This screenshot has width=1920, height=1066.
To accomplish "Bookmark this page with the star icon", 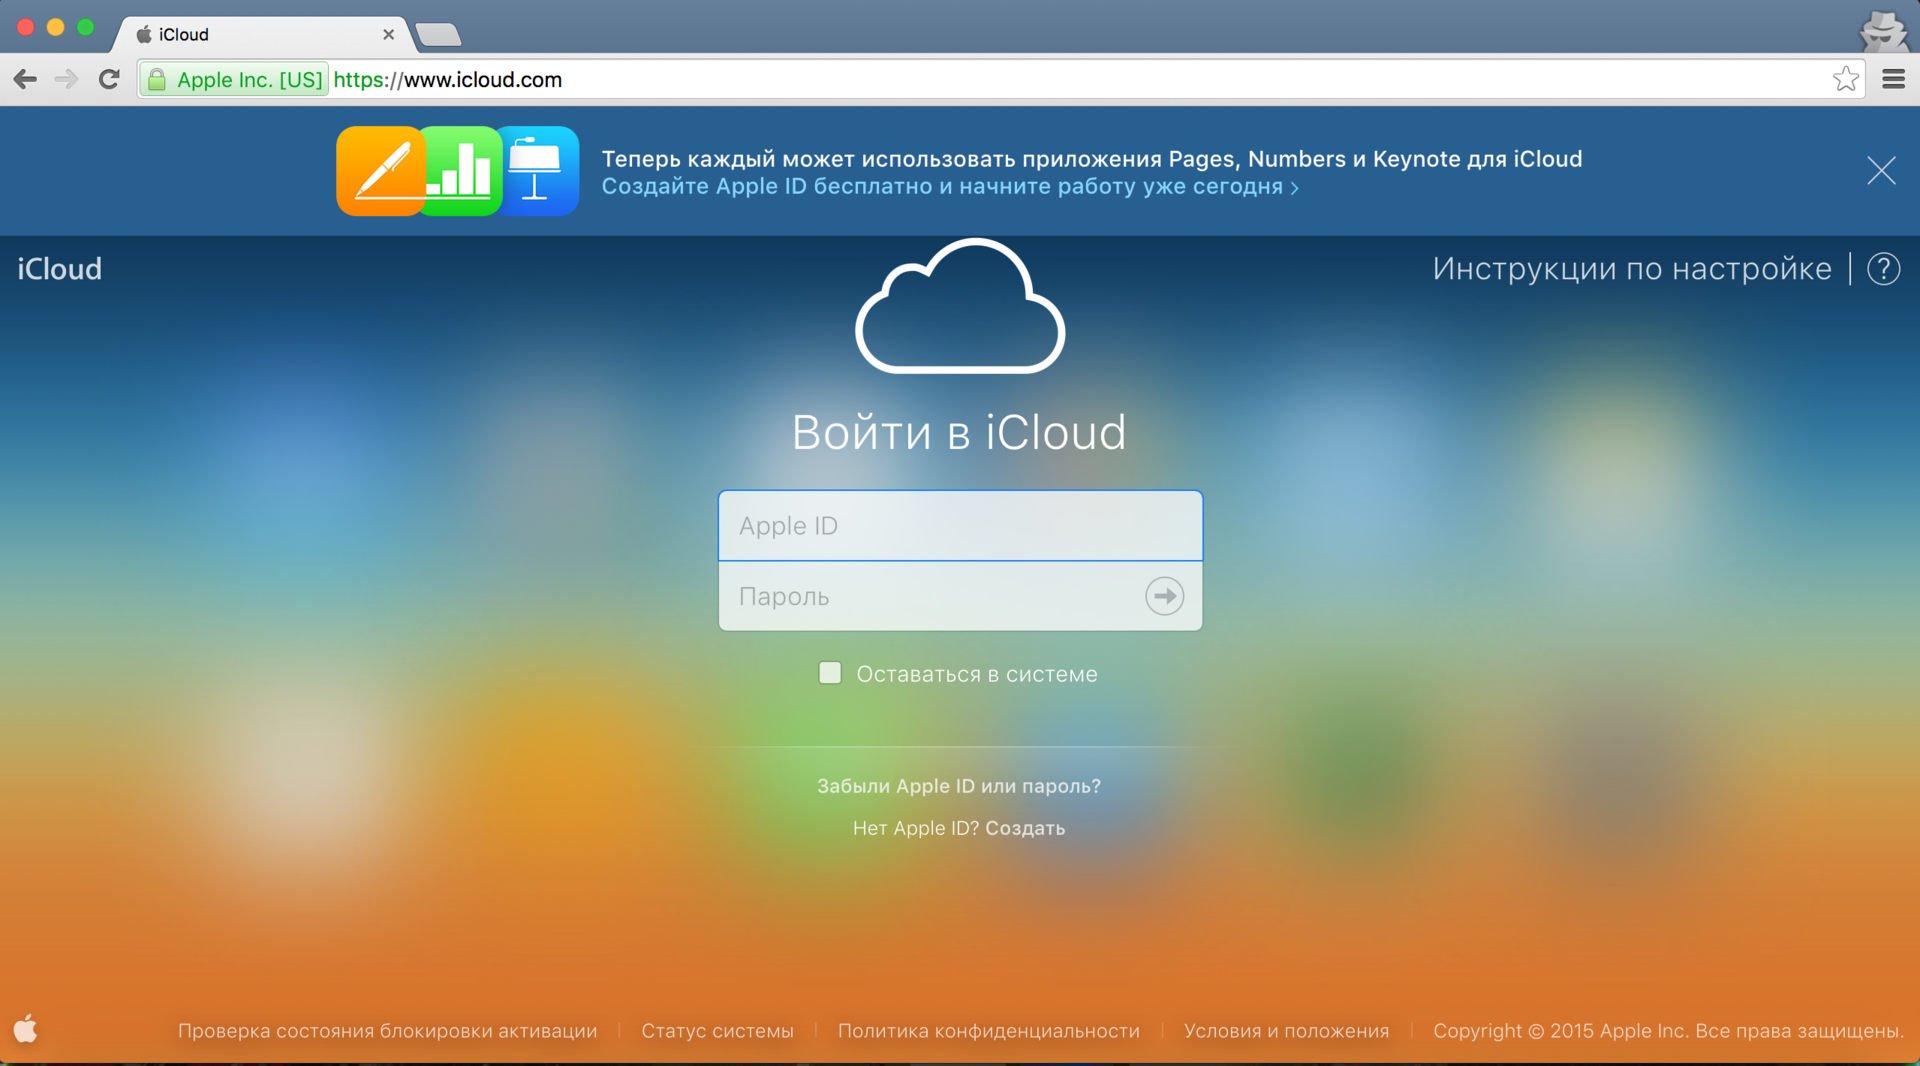I will pyautogui.click(x=1846, y=79).
